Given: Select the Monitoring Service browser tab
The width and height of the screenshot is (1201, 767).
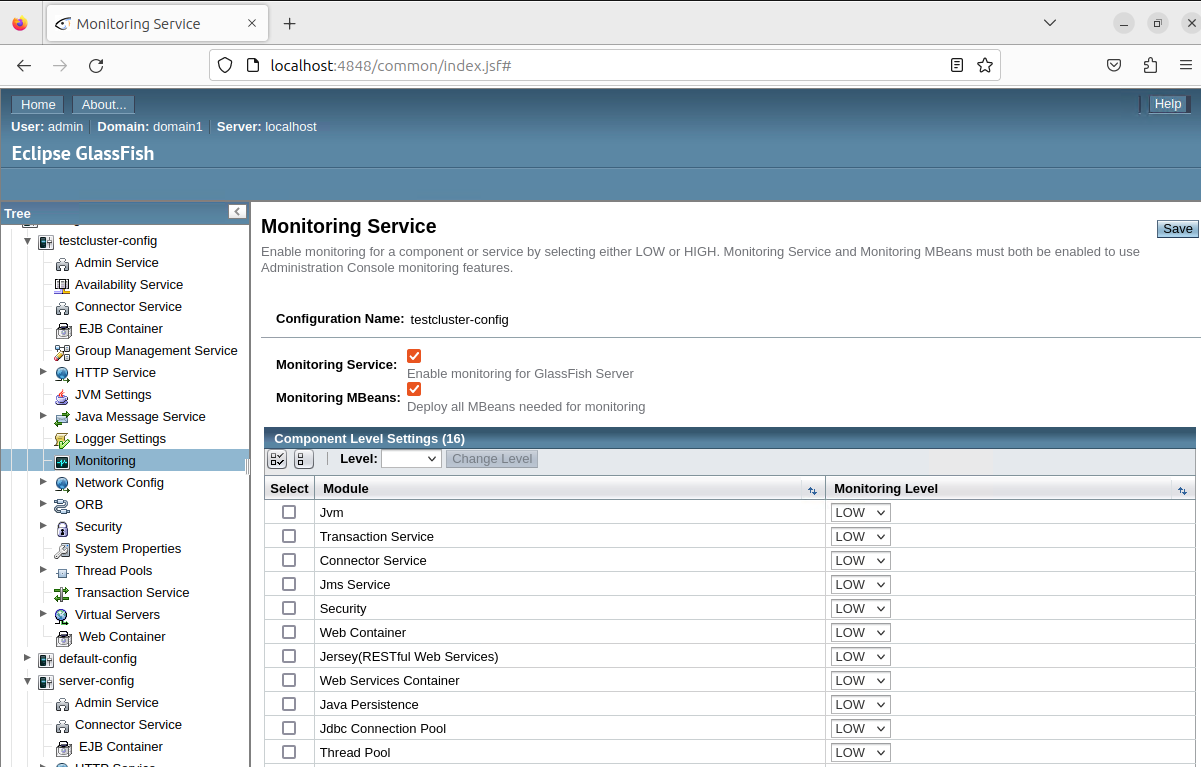Looking at the screenshot, I should [156, 23].
